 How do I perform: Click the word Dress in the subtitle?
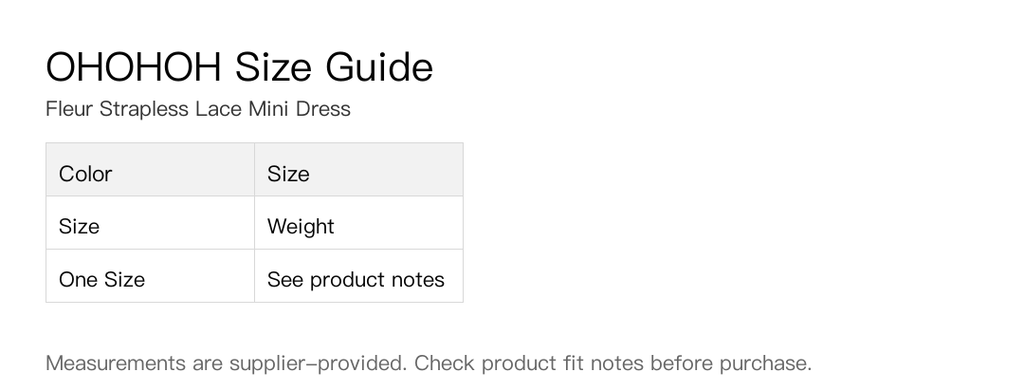(x=323, y=108)
